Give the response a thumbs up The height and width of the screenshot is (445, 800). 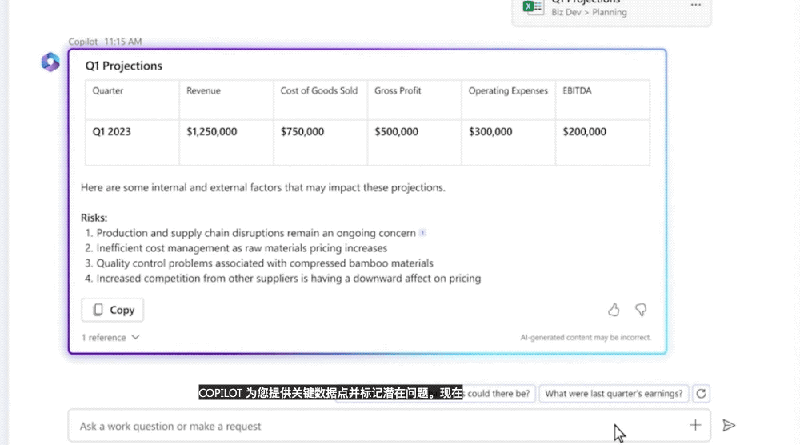[614, 310]
